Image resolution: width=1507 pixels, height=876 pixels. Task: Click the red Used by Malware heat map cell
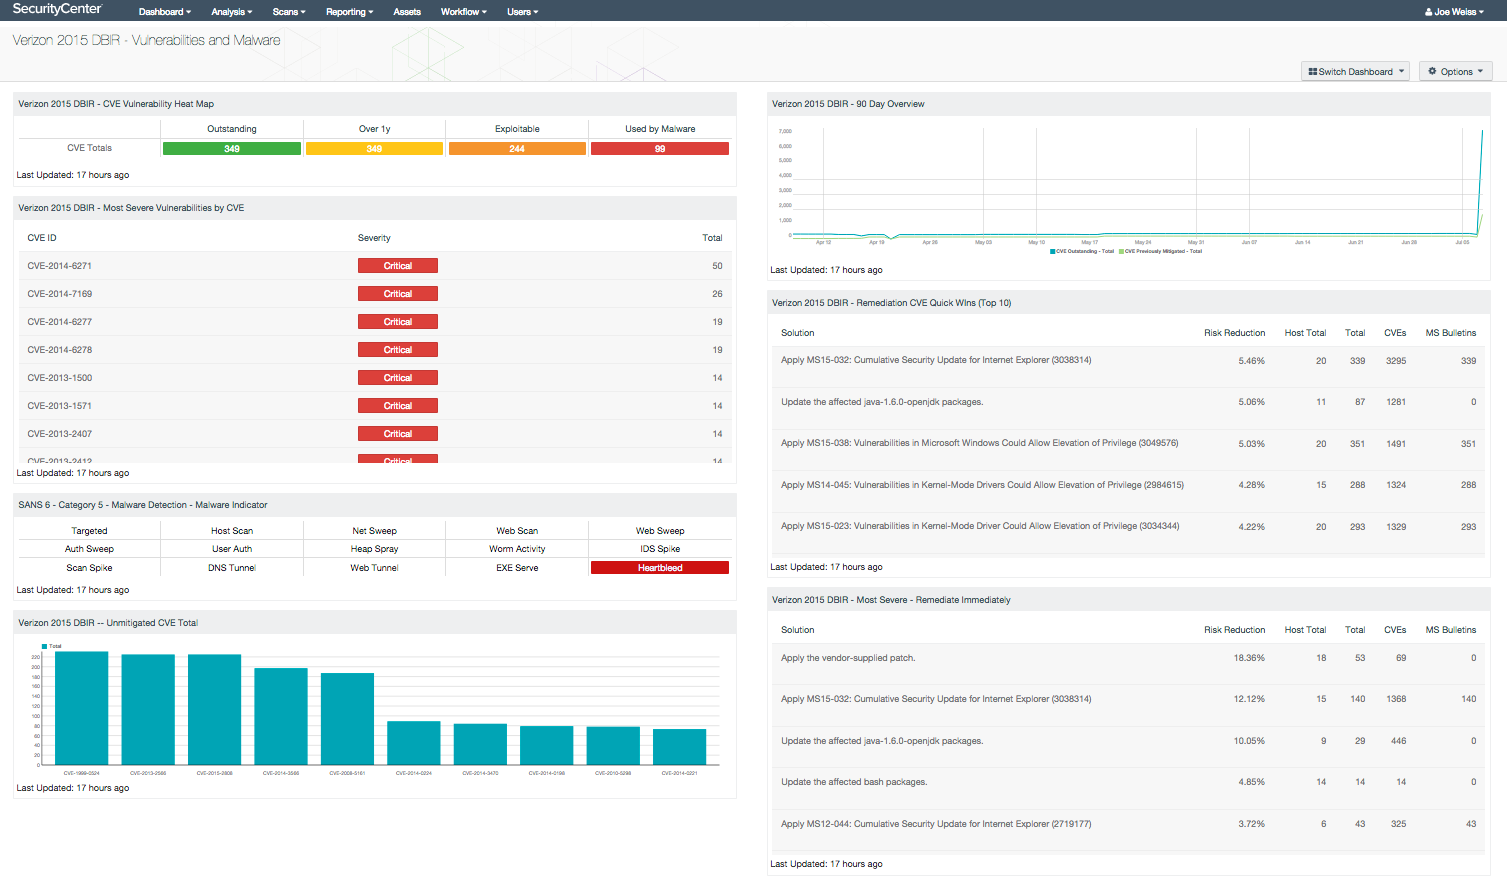pyautogui.click(x=659, y=148)
